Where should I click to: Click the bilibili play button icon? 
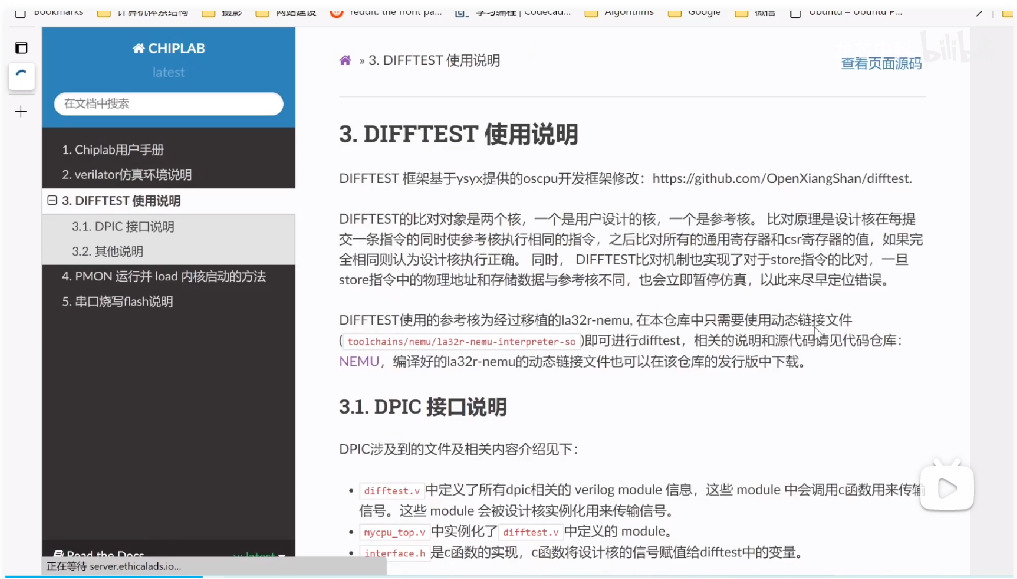pos(948,487)
